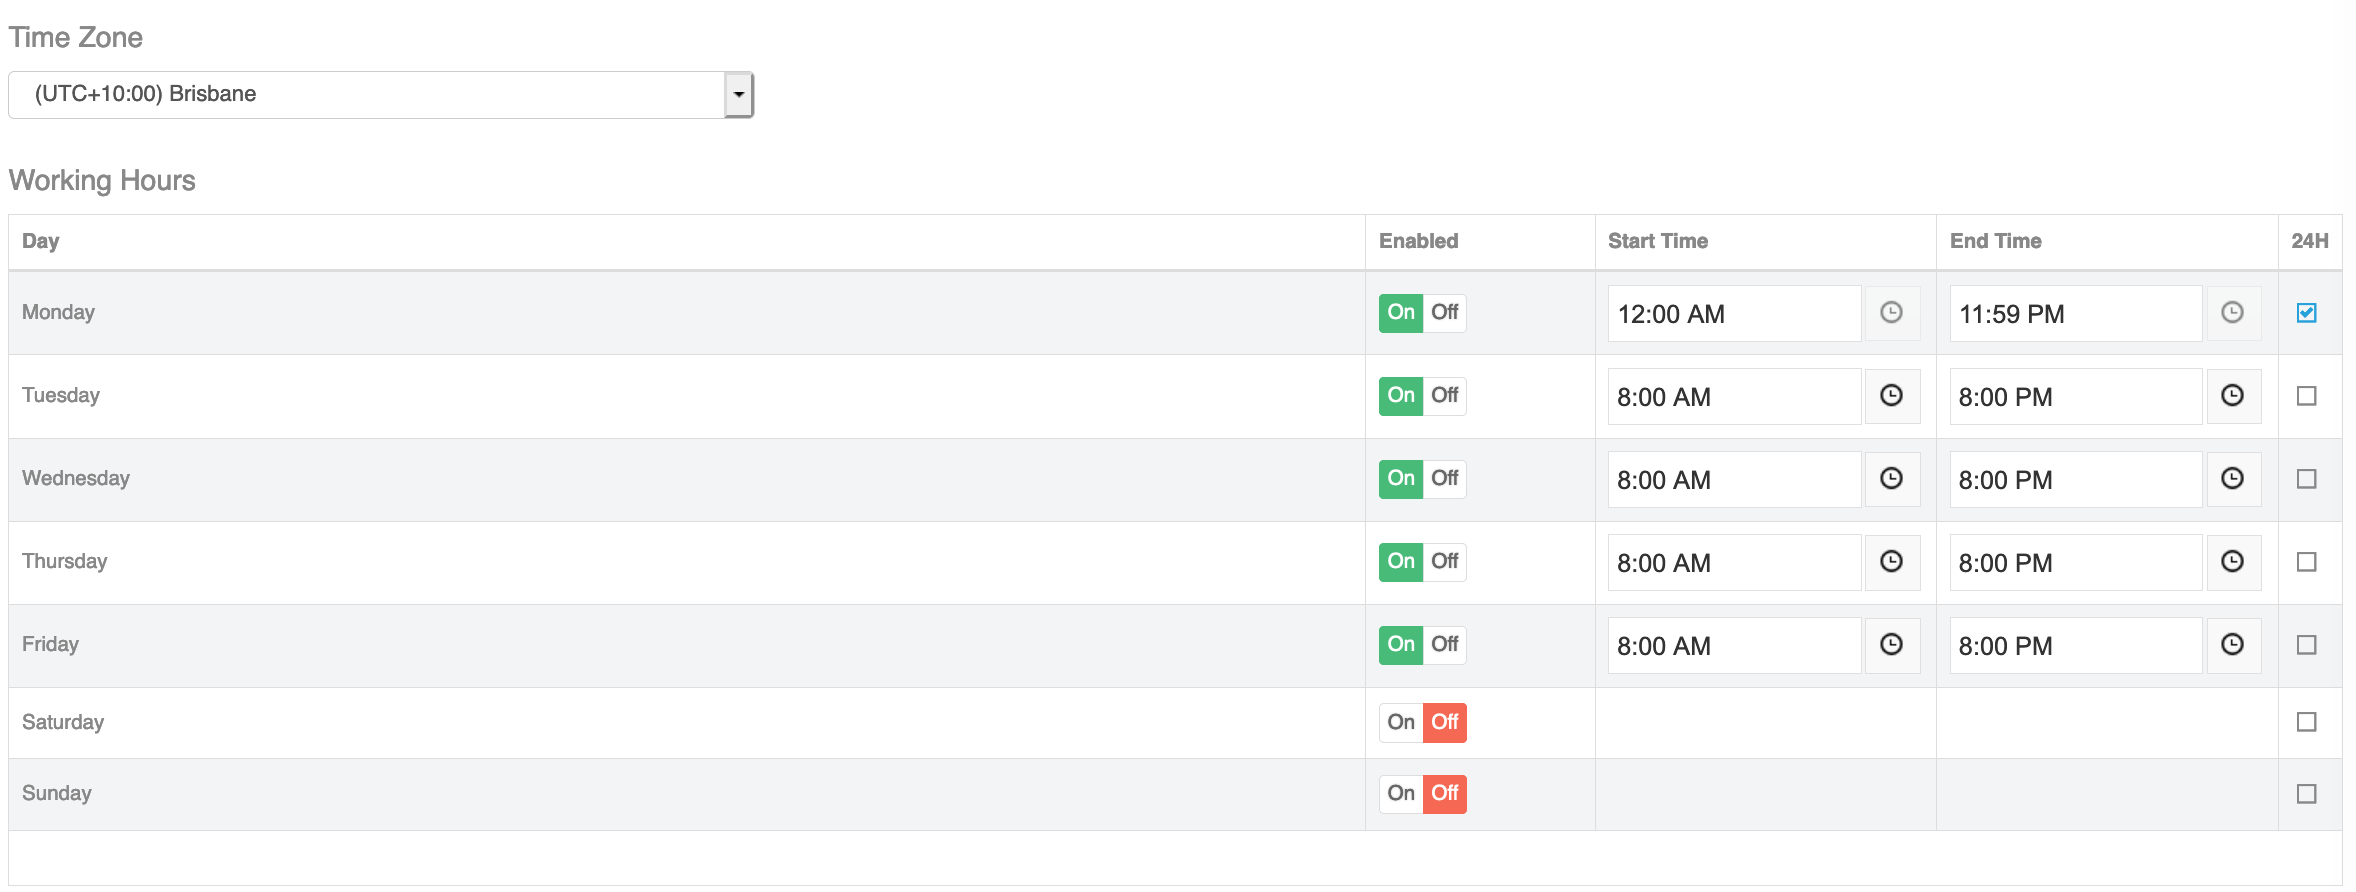The height and width of the screenshot is (892, 2356).
Task: Open Tuesday end time clock picker
Action: (2232, 396)
